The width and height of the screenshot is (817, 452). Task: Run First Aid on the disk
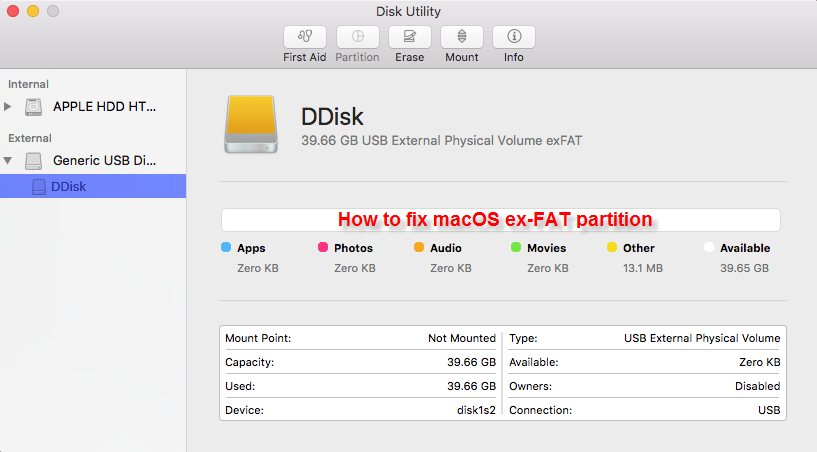click(305, 36)
